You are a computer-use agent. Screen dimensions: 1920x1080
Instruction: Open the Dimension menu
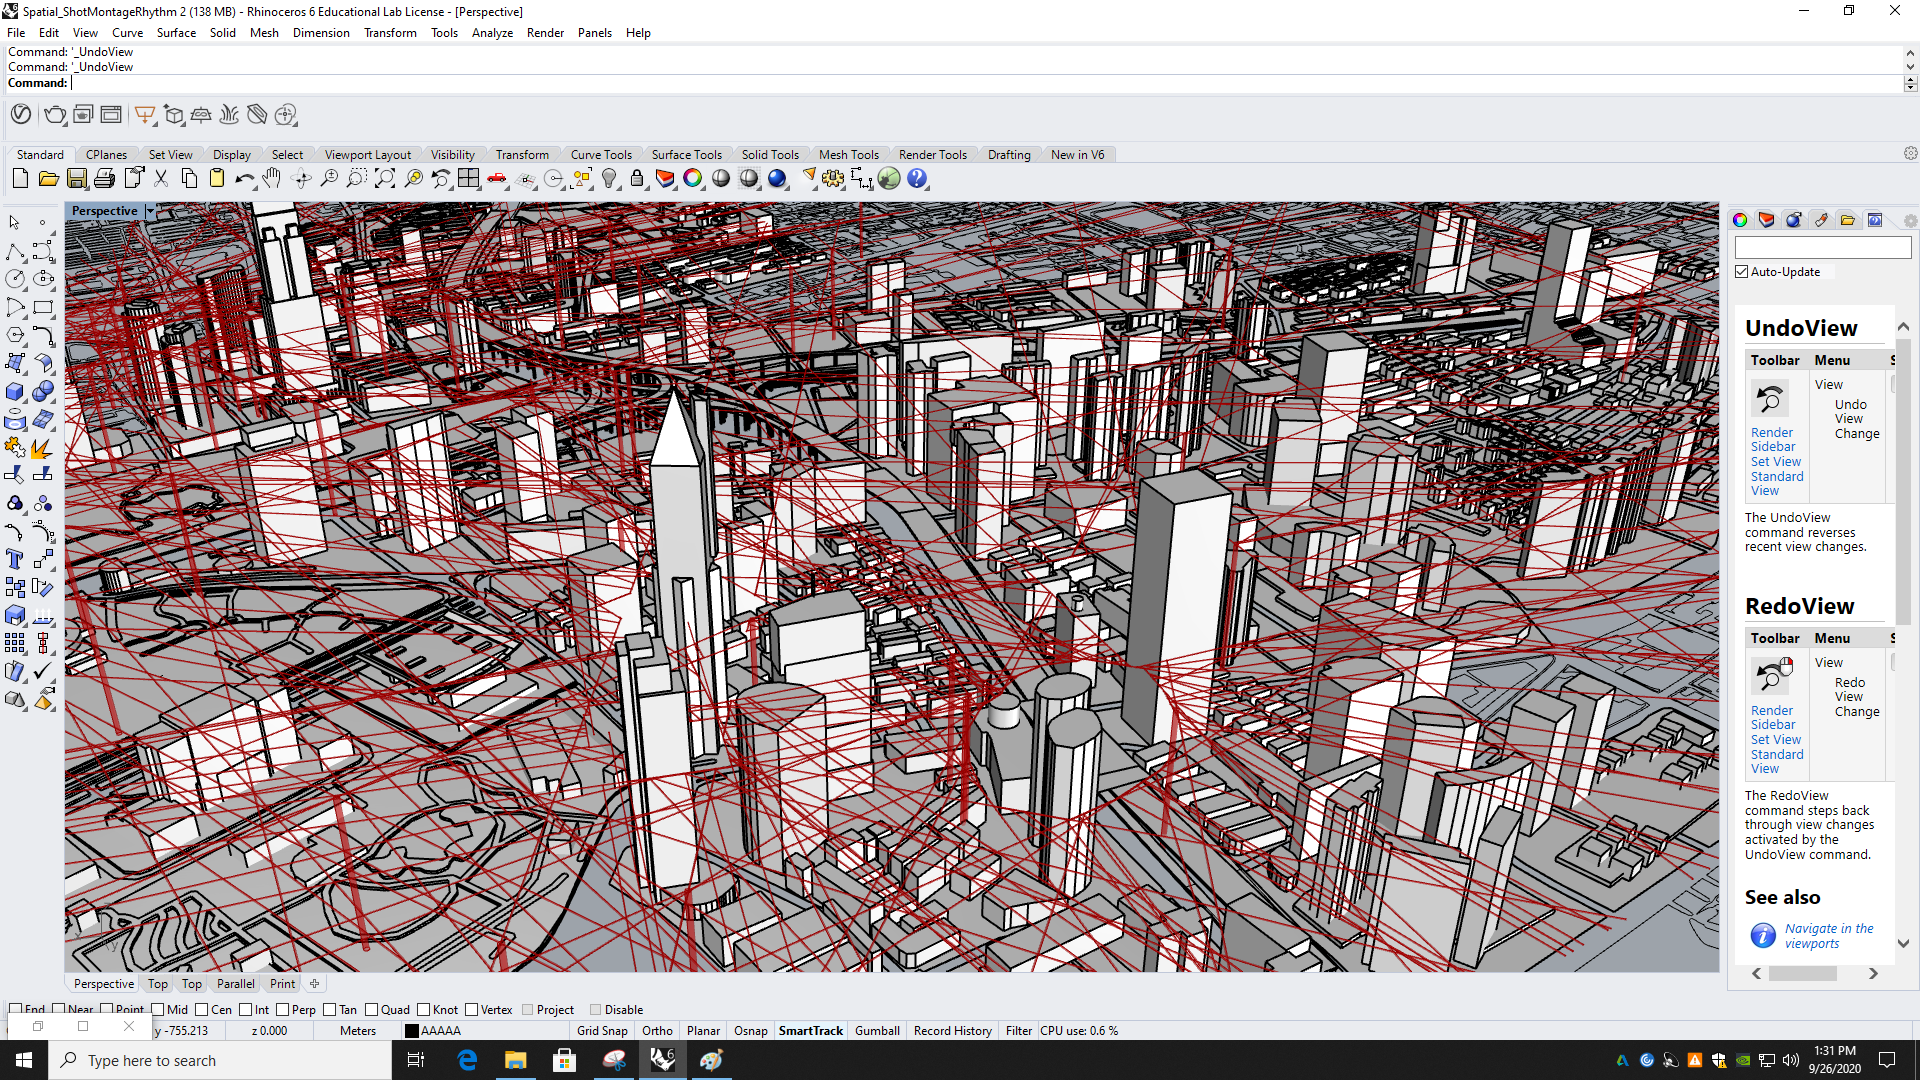coord(320,32)
